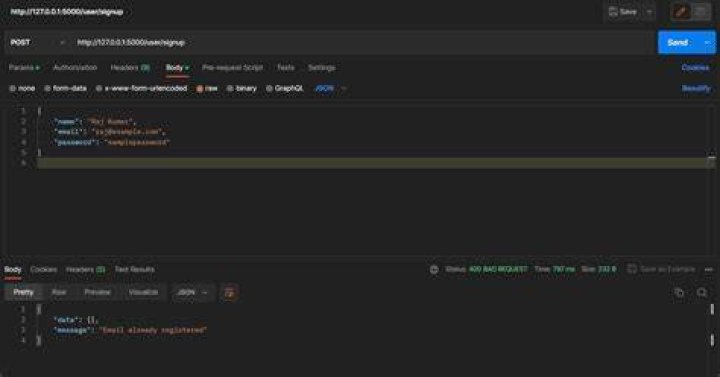
Task: Click the "message" line in response
Action: 130,330
